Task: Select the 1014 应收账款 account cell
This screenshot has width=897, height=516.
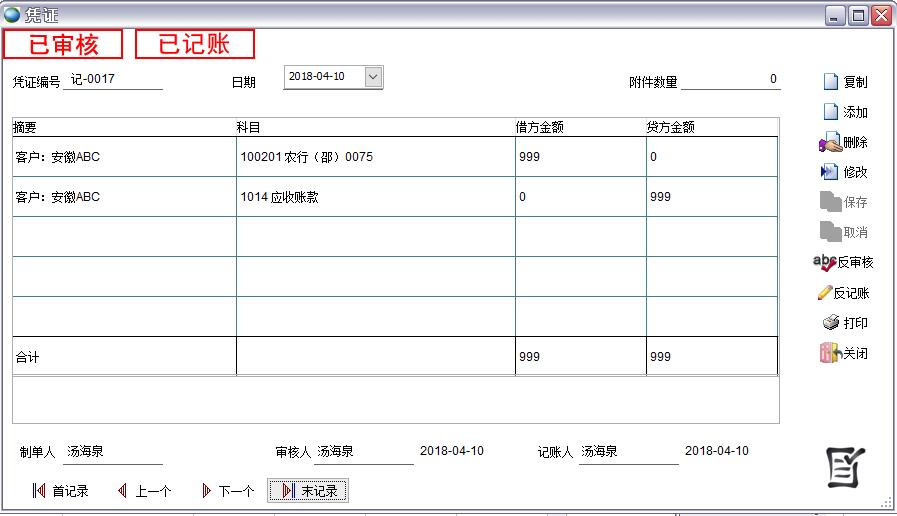Action: [x=375, y=197]
